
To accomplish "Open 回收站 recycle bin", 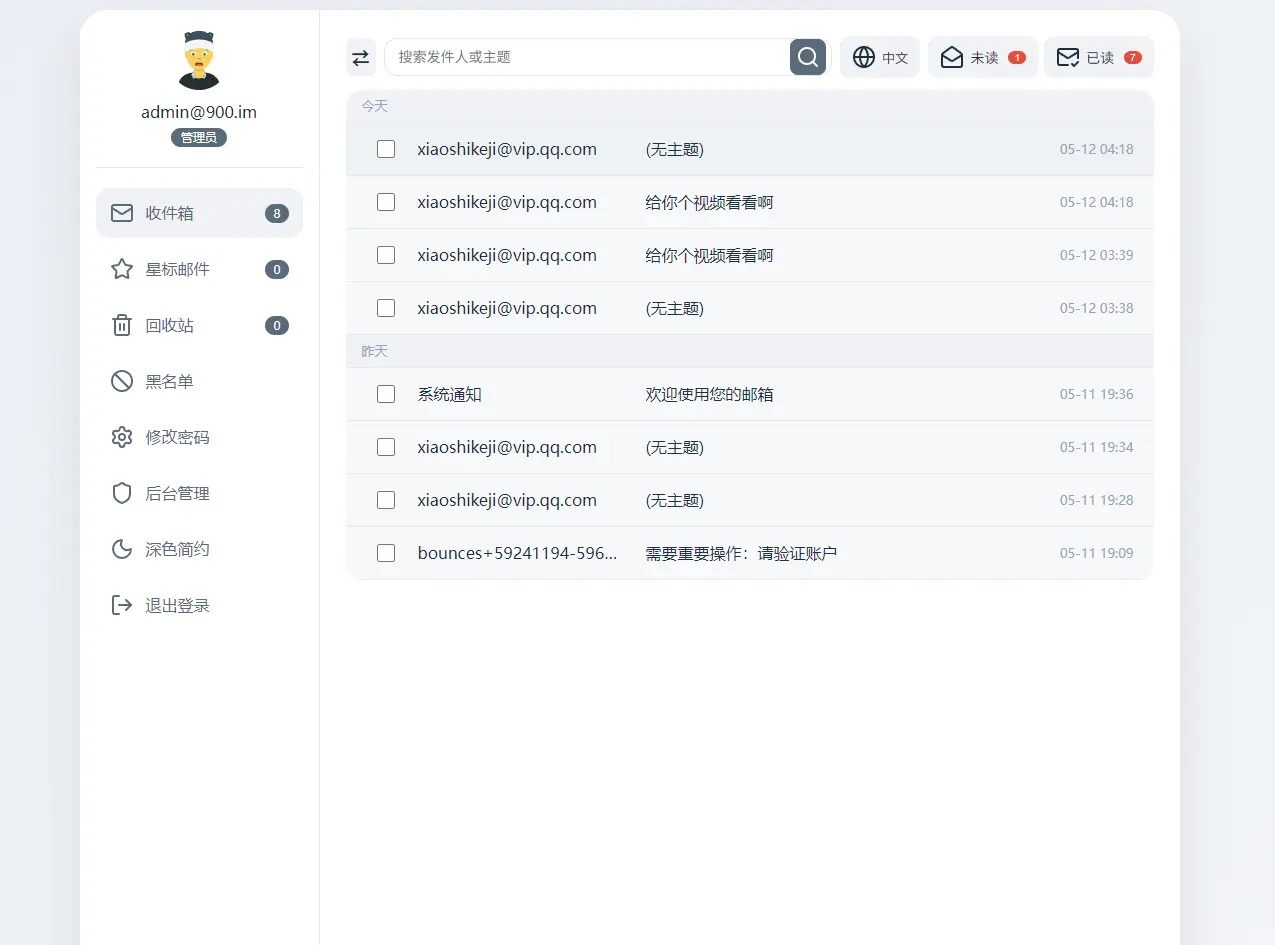I will (x=199, y=325).
